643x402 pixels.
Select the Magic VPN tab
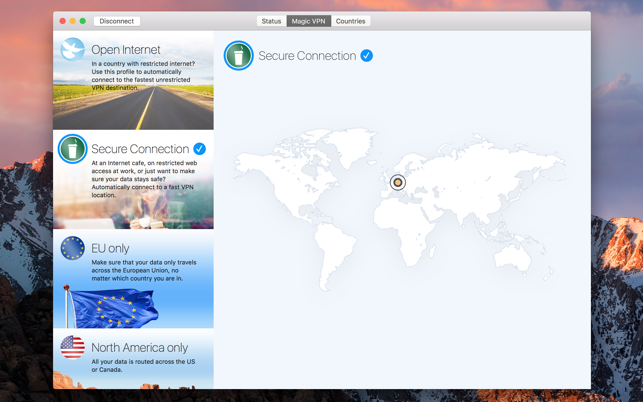(x=308, y=21)
